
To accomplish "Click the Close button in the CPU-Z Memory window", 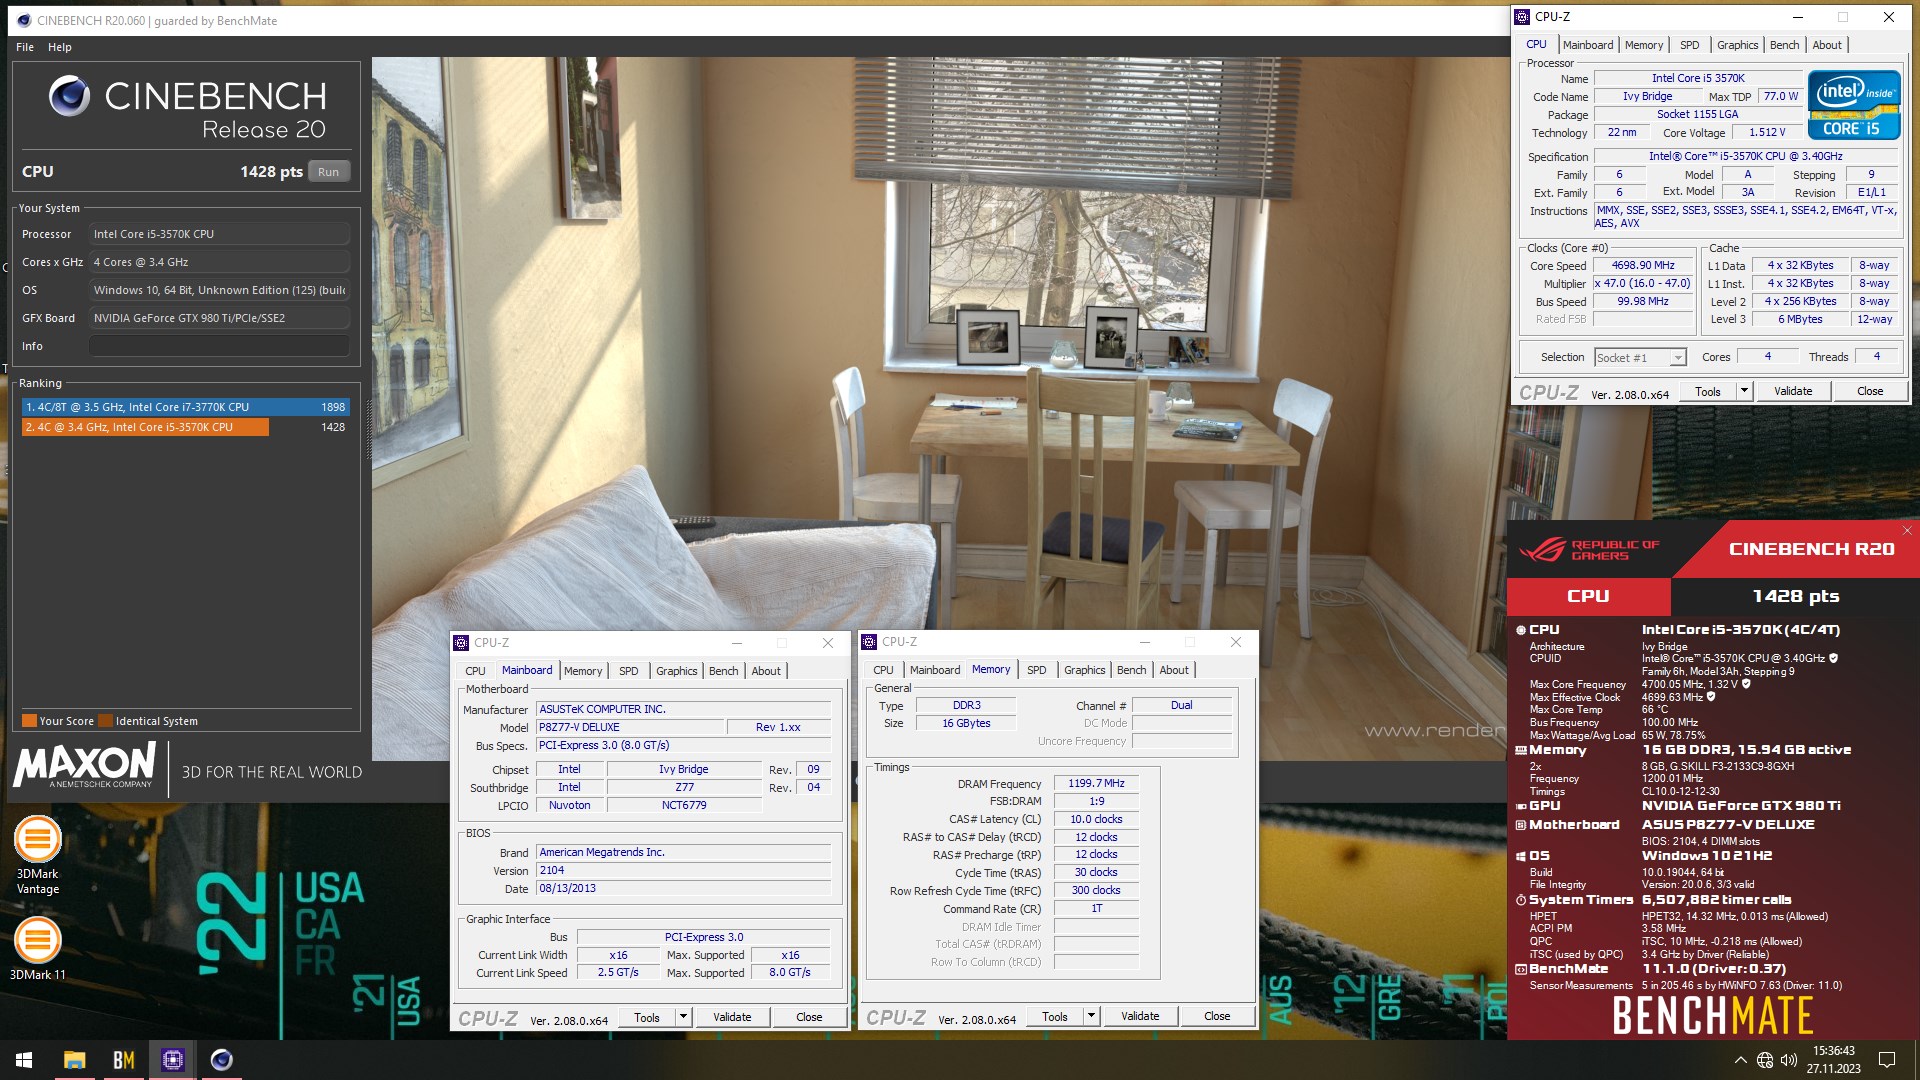I will click(1217, 1016).
